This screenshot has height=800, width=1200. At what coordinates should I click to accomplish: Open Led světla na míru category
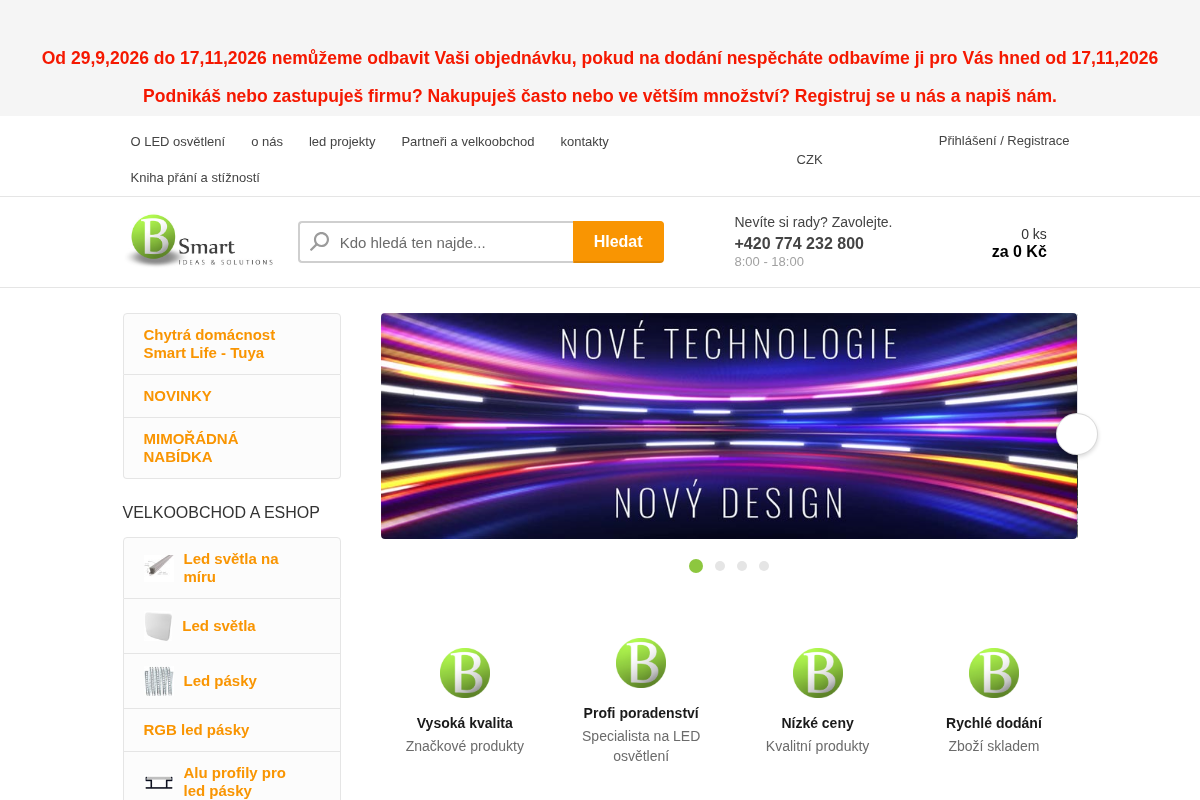click(231, 568)
